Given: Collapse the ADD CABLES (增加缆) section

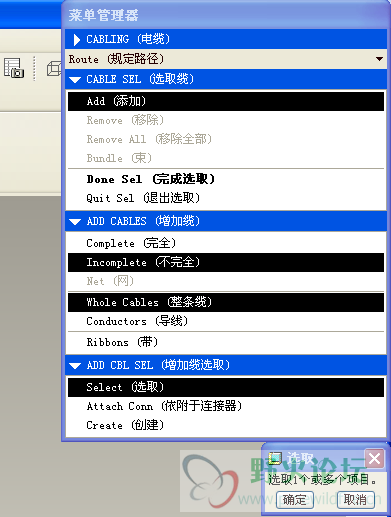Looking at the screenshot, I should [x=226, y=221].
